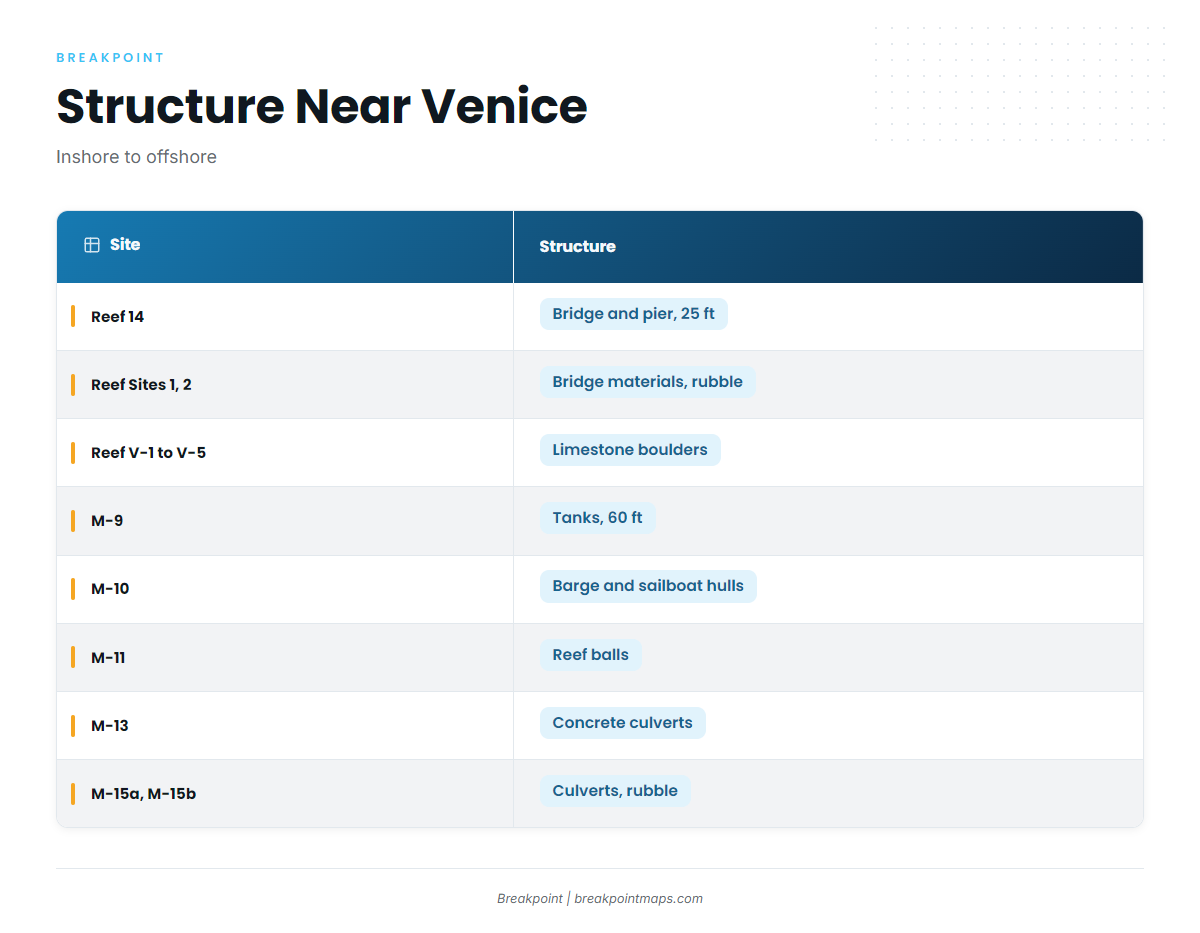Click the Bridge and pier, 25 ft tag
Screen dimensions: 1200x933
(634, 314)
